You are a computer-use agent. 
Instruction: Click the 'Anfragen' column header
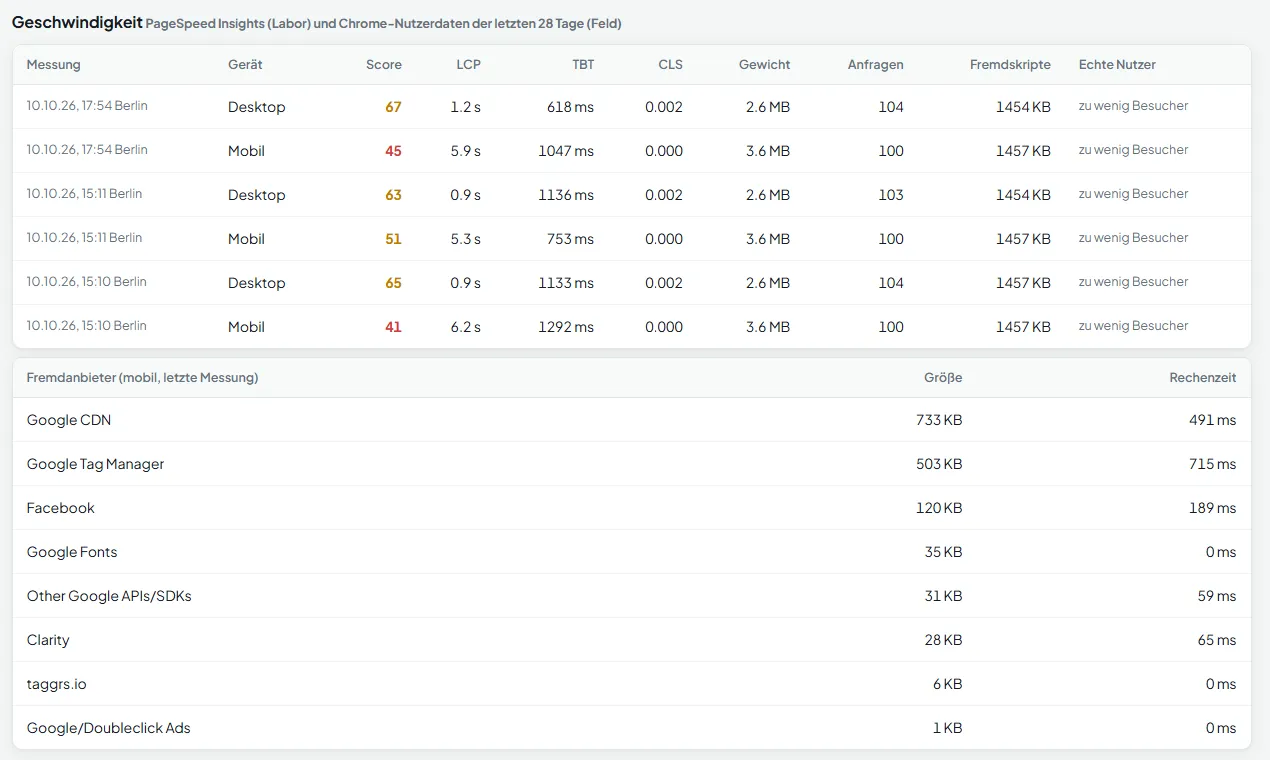[x=876, y=64]
